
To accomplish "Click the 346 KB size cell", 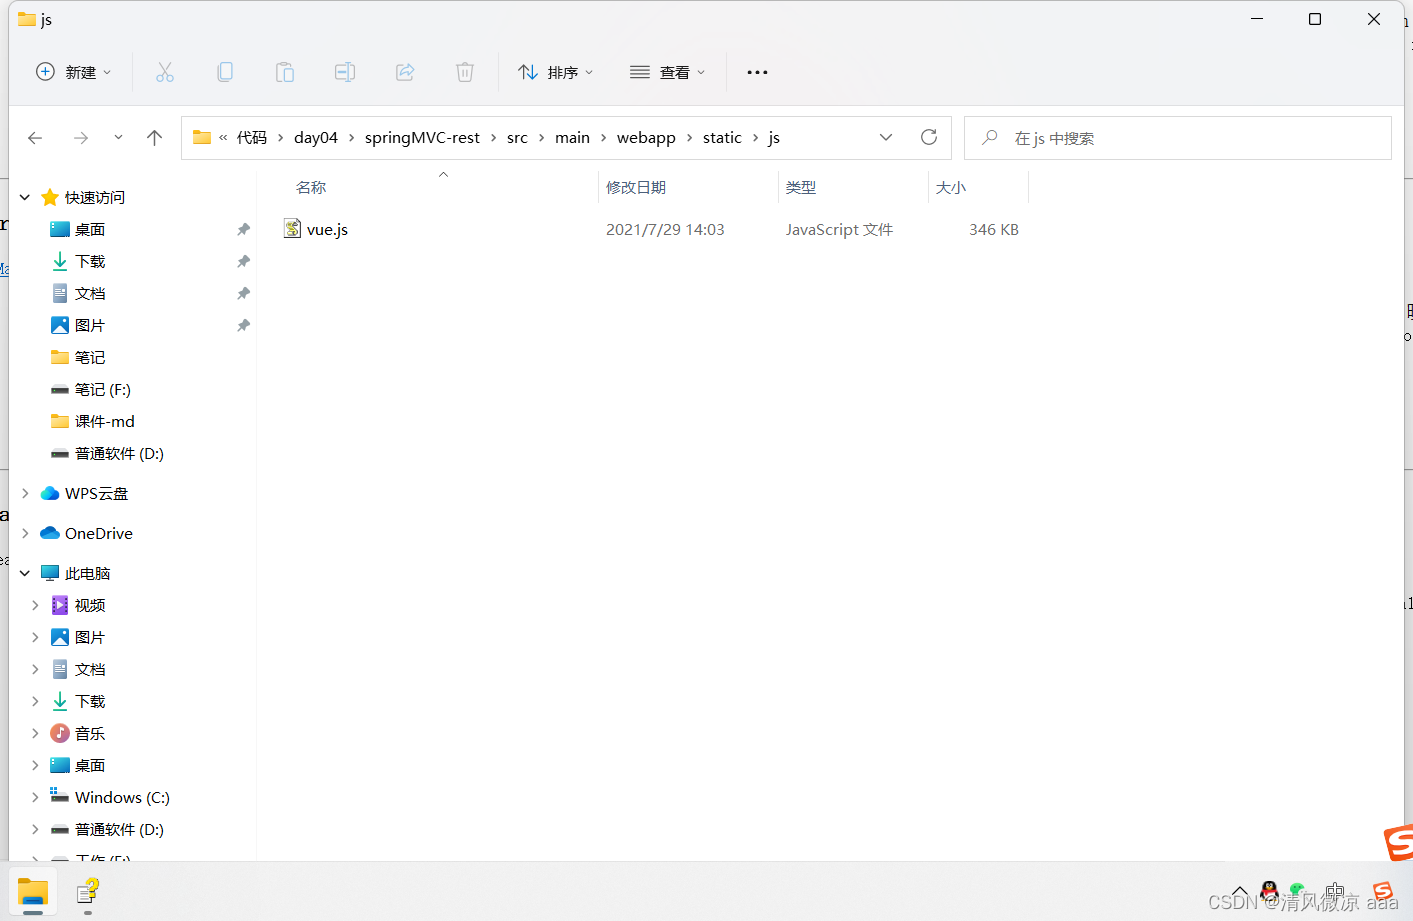I will click(x=994, y=229).
